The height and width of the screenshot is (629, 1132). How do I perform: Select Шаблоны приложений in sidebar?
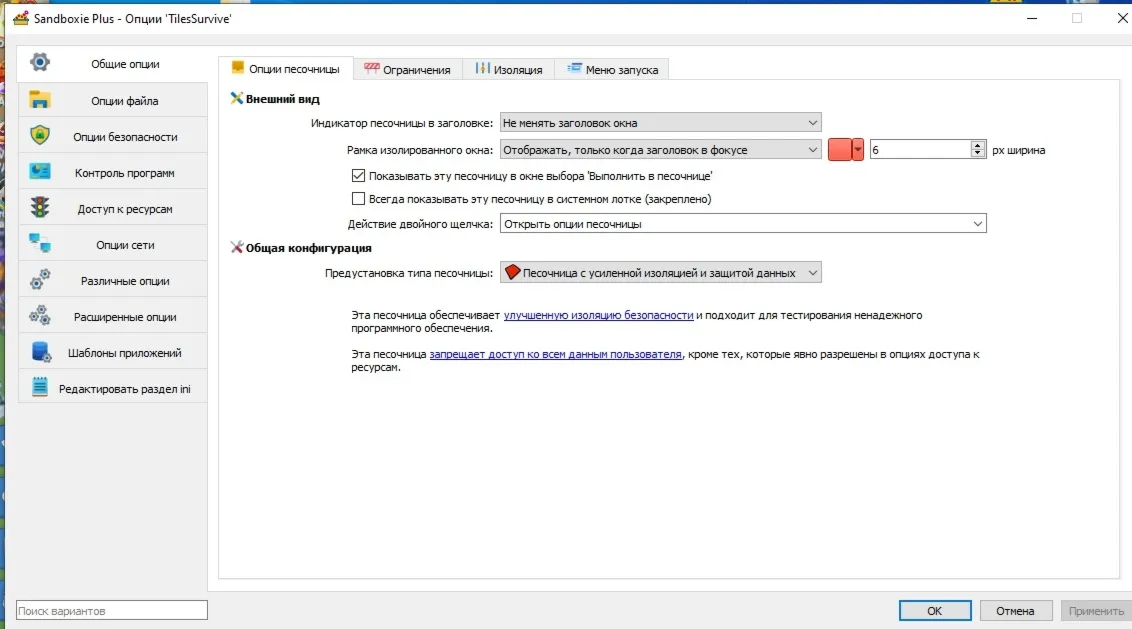click(x=113, y=352)
